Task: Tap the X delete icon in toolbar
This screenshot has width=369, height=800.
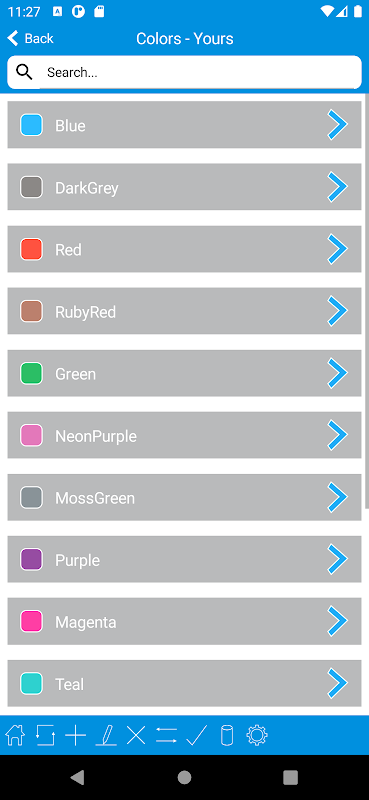Action: tap(136, 736)
